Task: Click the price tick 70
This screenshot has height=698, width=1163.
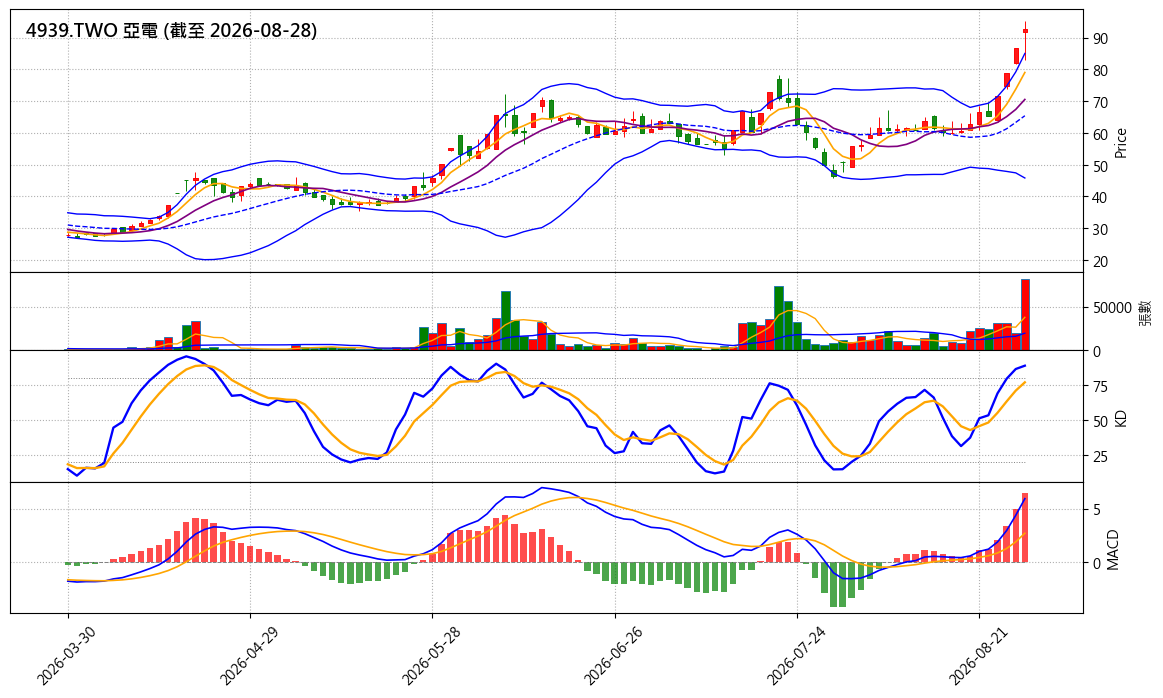Action: 1100,102
